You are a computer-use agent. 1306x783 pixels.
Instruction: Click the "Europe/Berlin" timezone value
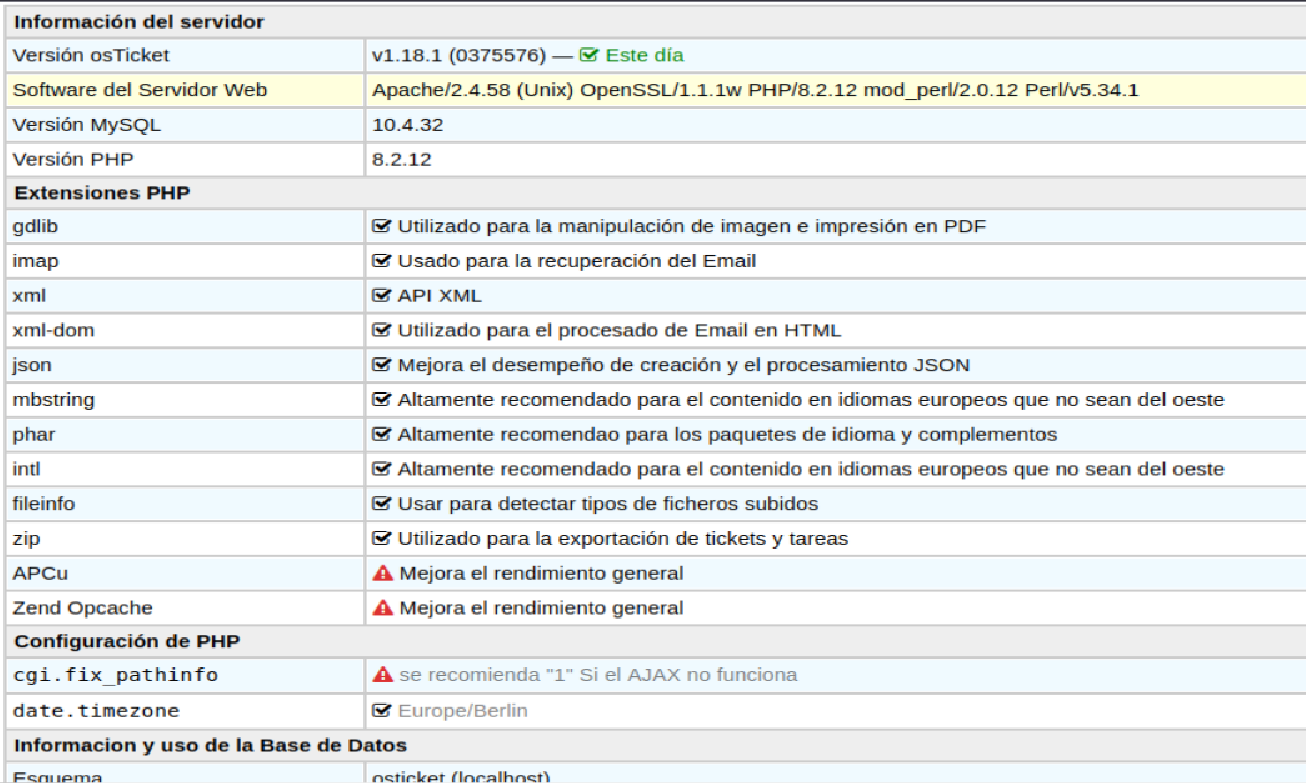pyautogui.click(x=462, y=711)
